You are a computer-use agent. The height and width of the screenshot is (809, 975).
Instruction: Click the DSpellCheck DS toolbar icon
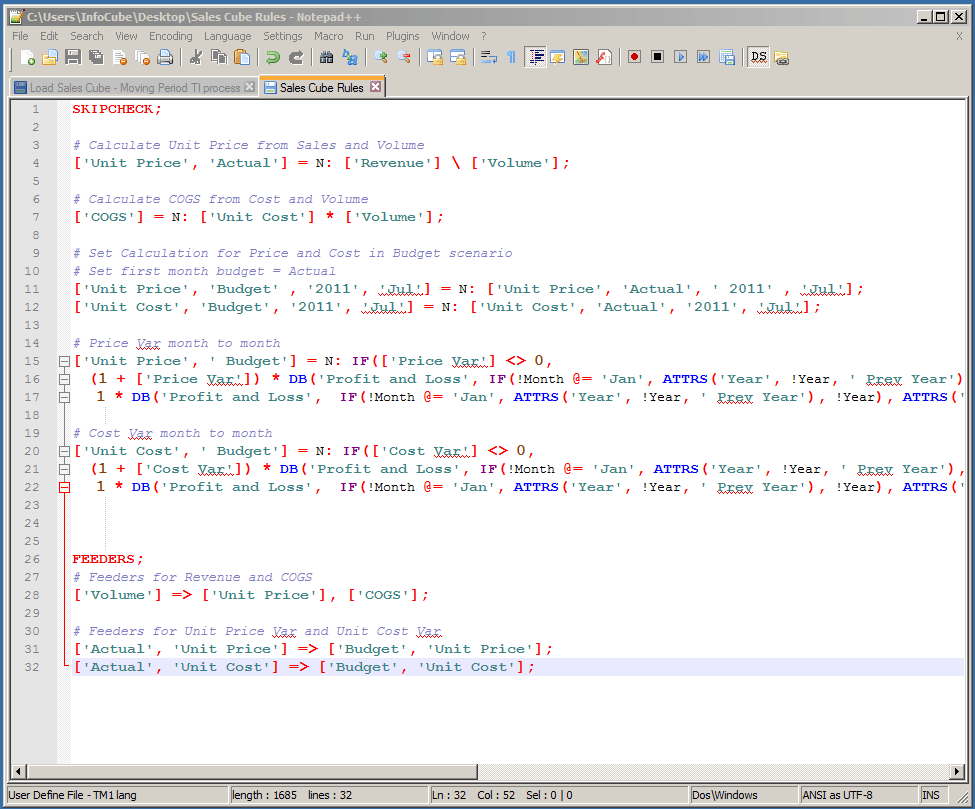click(x=758, y=58)
